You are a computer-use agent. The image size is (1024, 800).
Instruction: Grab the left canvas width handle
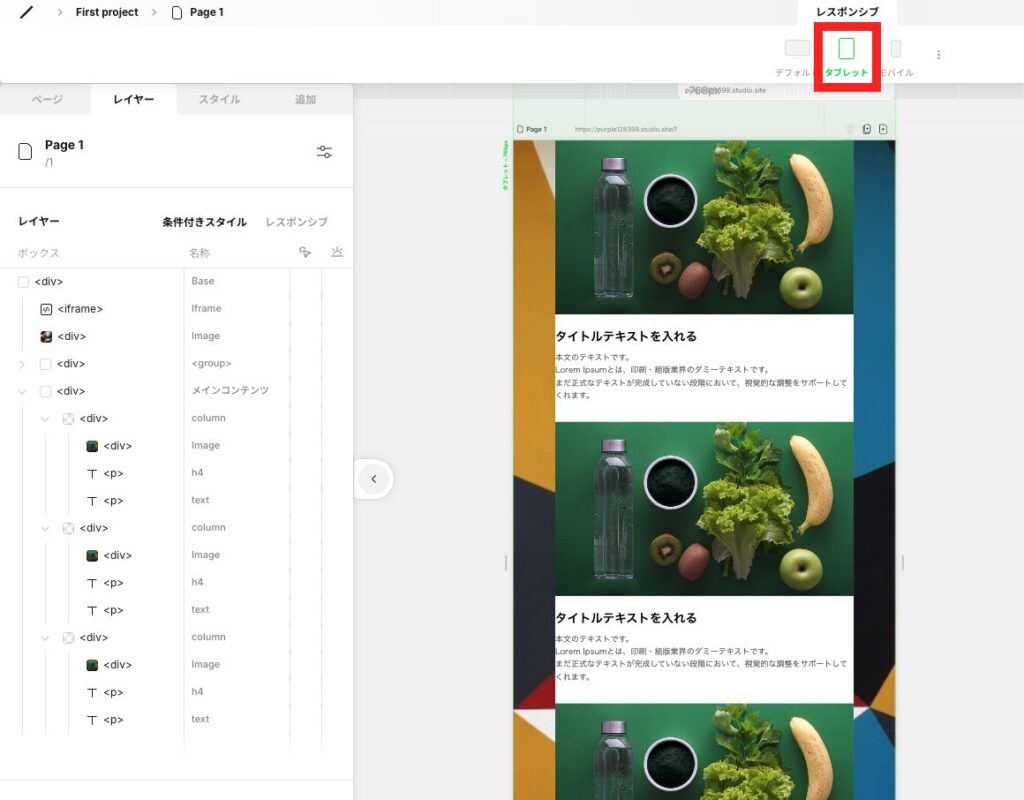[x=506, y=562]
